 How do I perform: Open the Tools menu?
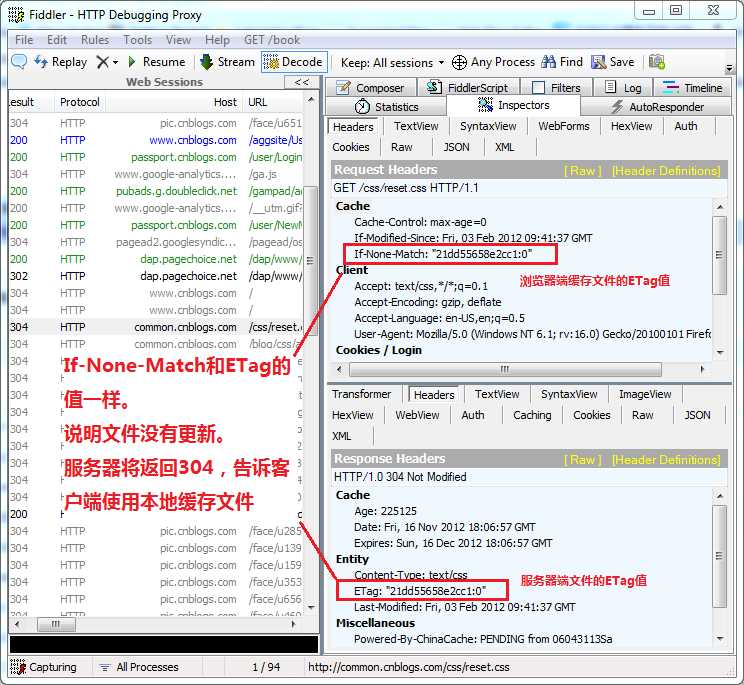[x=138, y=40]
